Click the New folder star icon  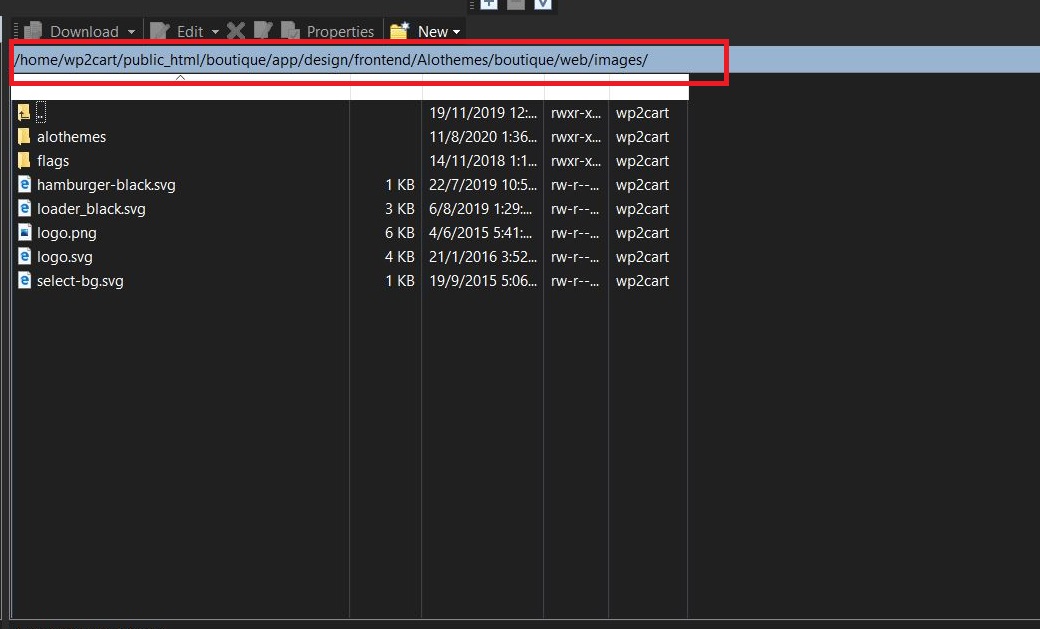coord(400,32)
